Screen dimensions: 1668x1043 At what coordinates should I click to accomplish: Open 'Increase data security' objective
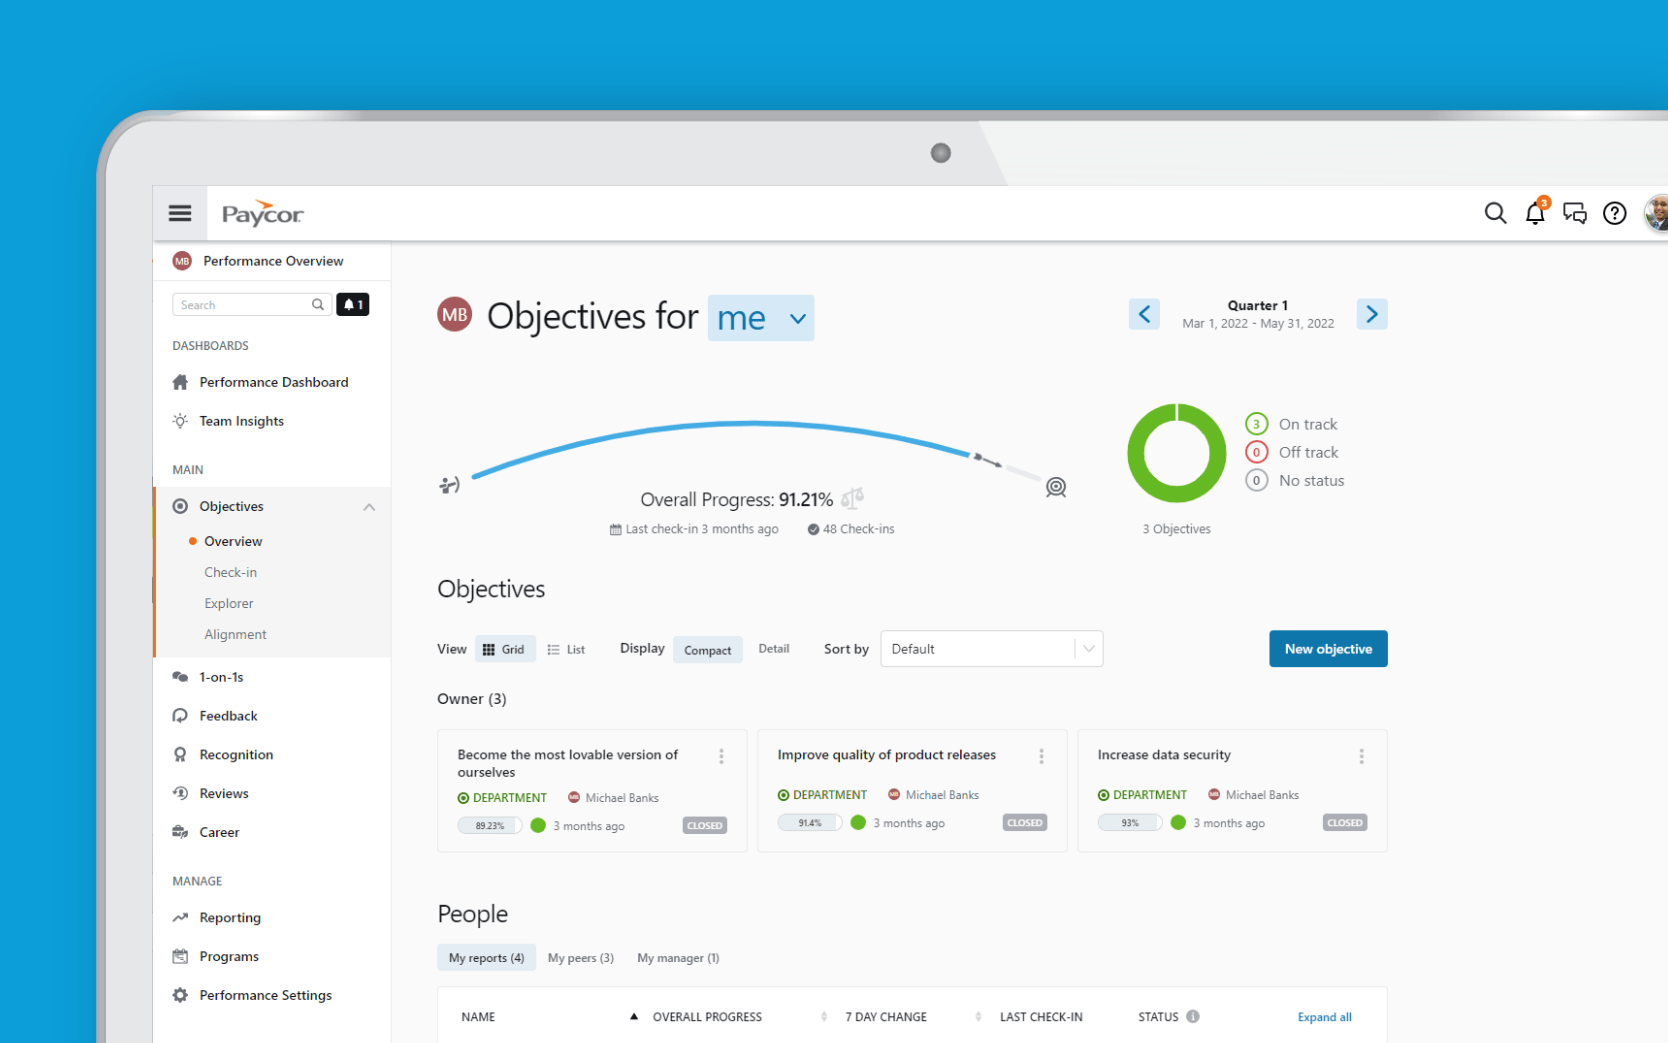click(x=1164, y=755)
